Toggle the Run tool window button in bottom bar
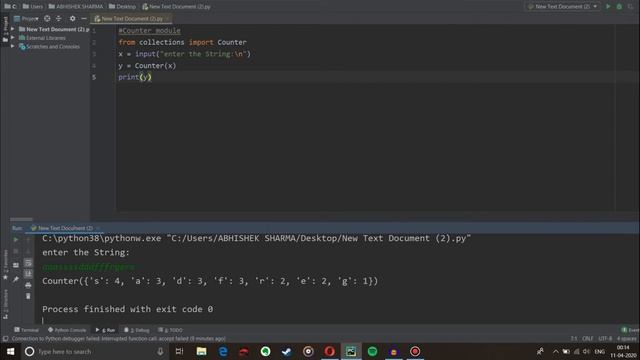This screenshot has width=640, height=360. pos(105,330)
